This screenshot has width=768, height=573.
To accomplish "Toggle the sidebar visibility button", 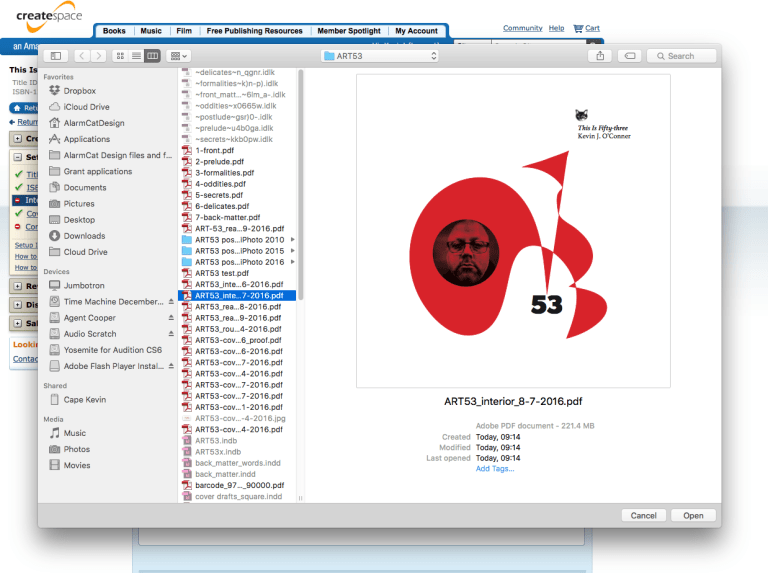I will tap(55, 56).
